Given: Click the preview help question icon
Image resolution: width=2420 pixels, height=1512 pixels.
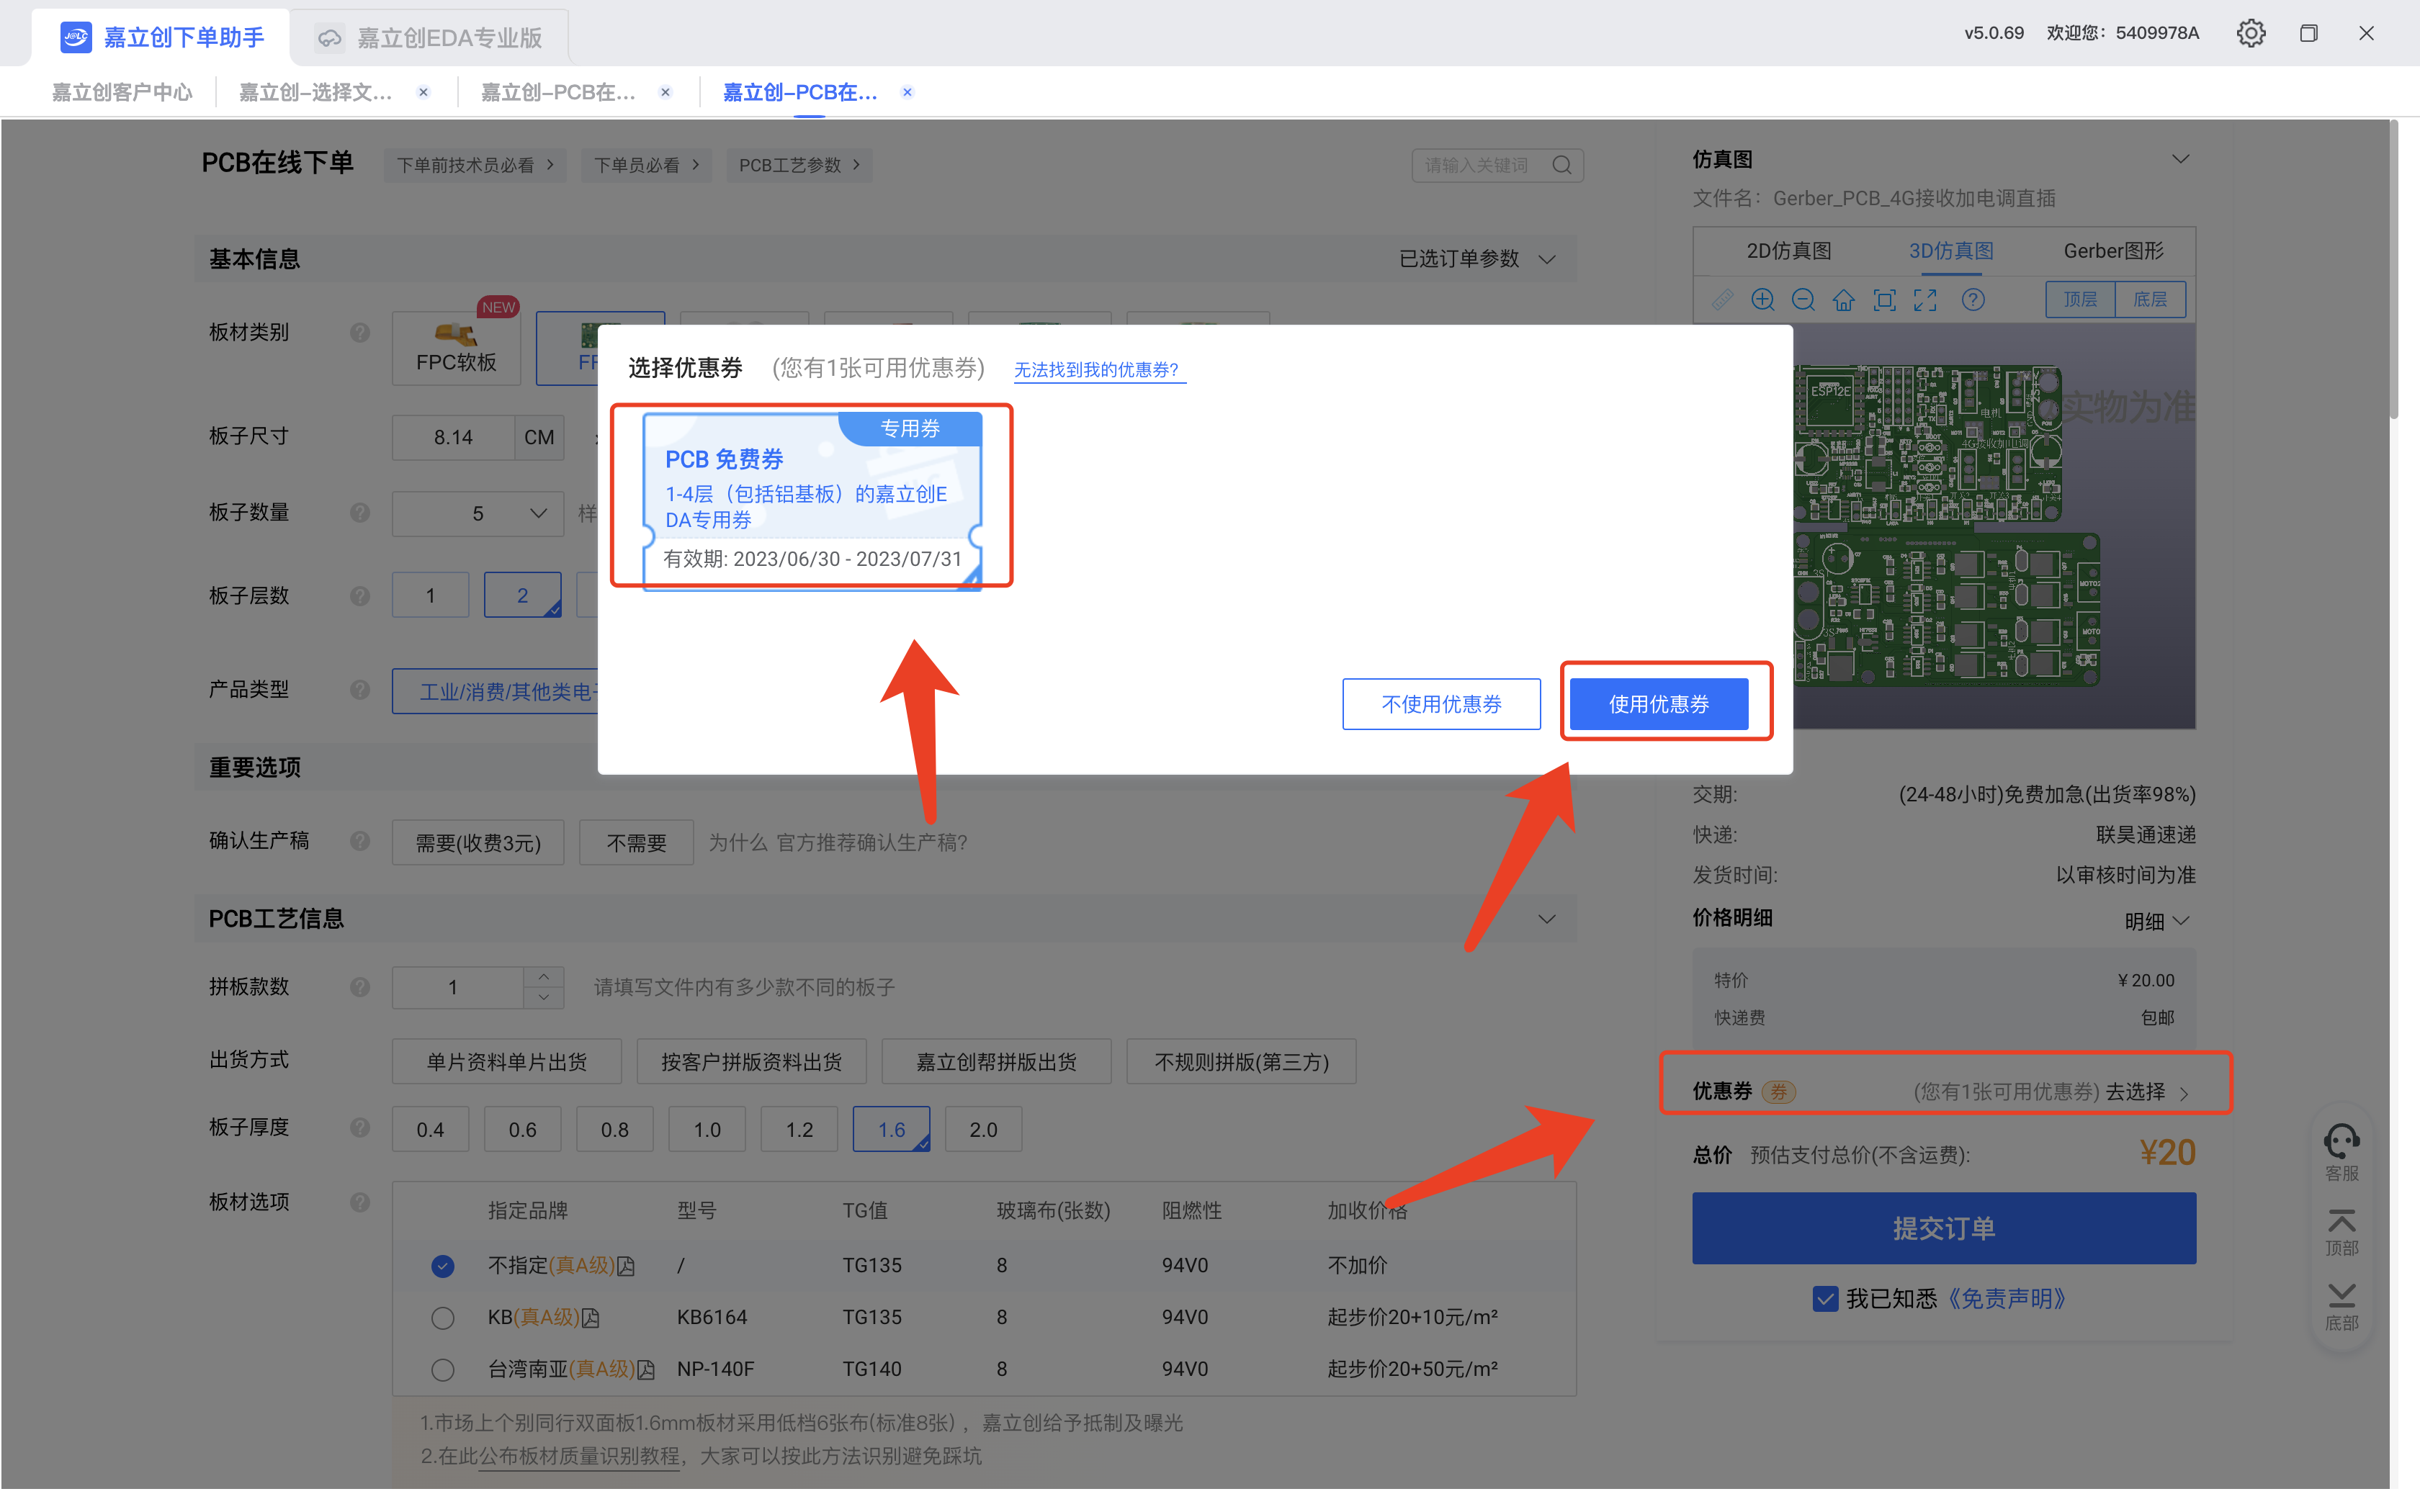Looking at the screenshot, I should (x=1972, y=300).
